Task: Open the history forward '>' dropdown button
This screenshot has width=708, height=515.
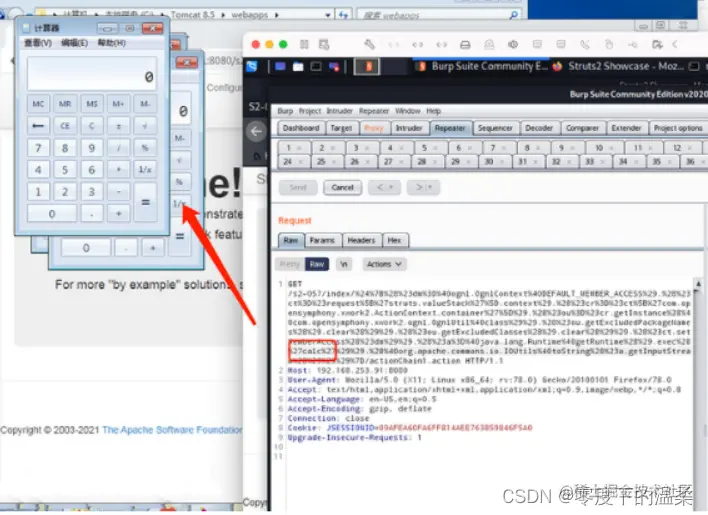Action: click(423, 187)
